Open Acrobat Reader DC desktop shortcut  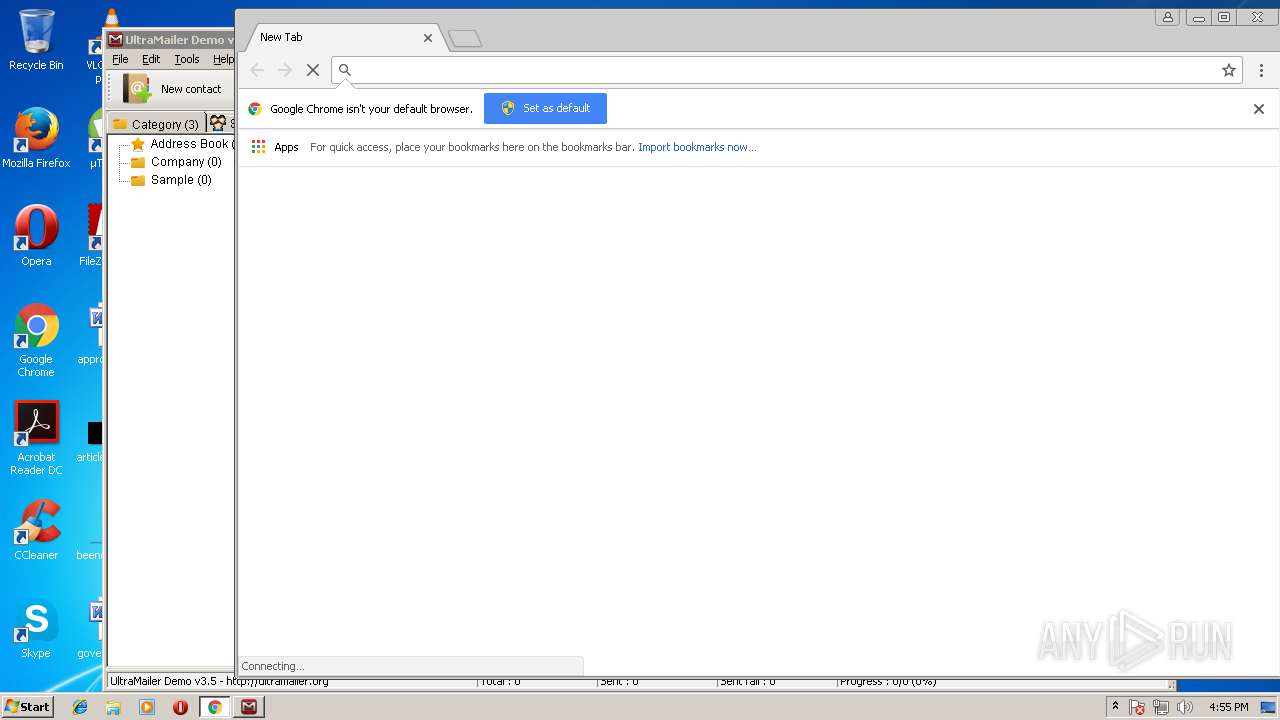point(36,438)
